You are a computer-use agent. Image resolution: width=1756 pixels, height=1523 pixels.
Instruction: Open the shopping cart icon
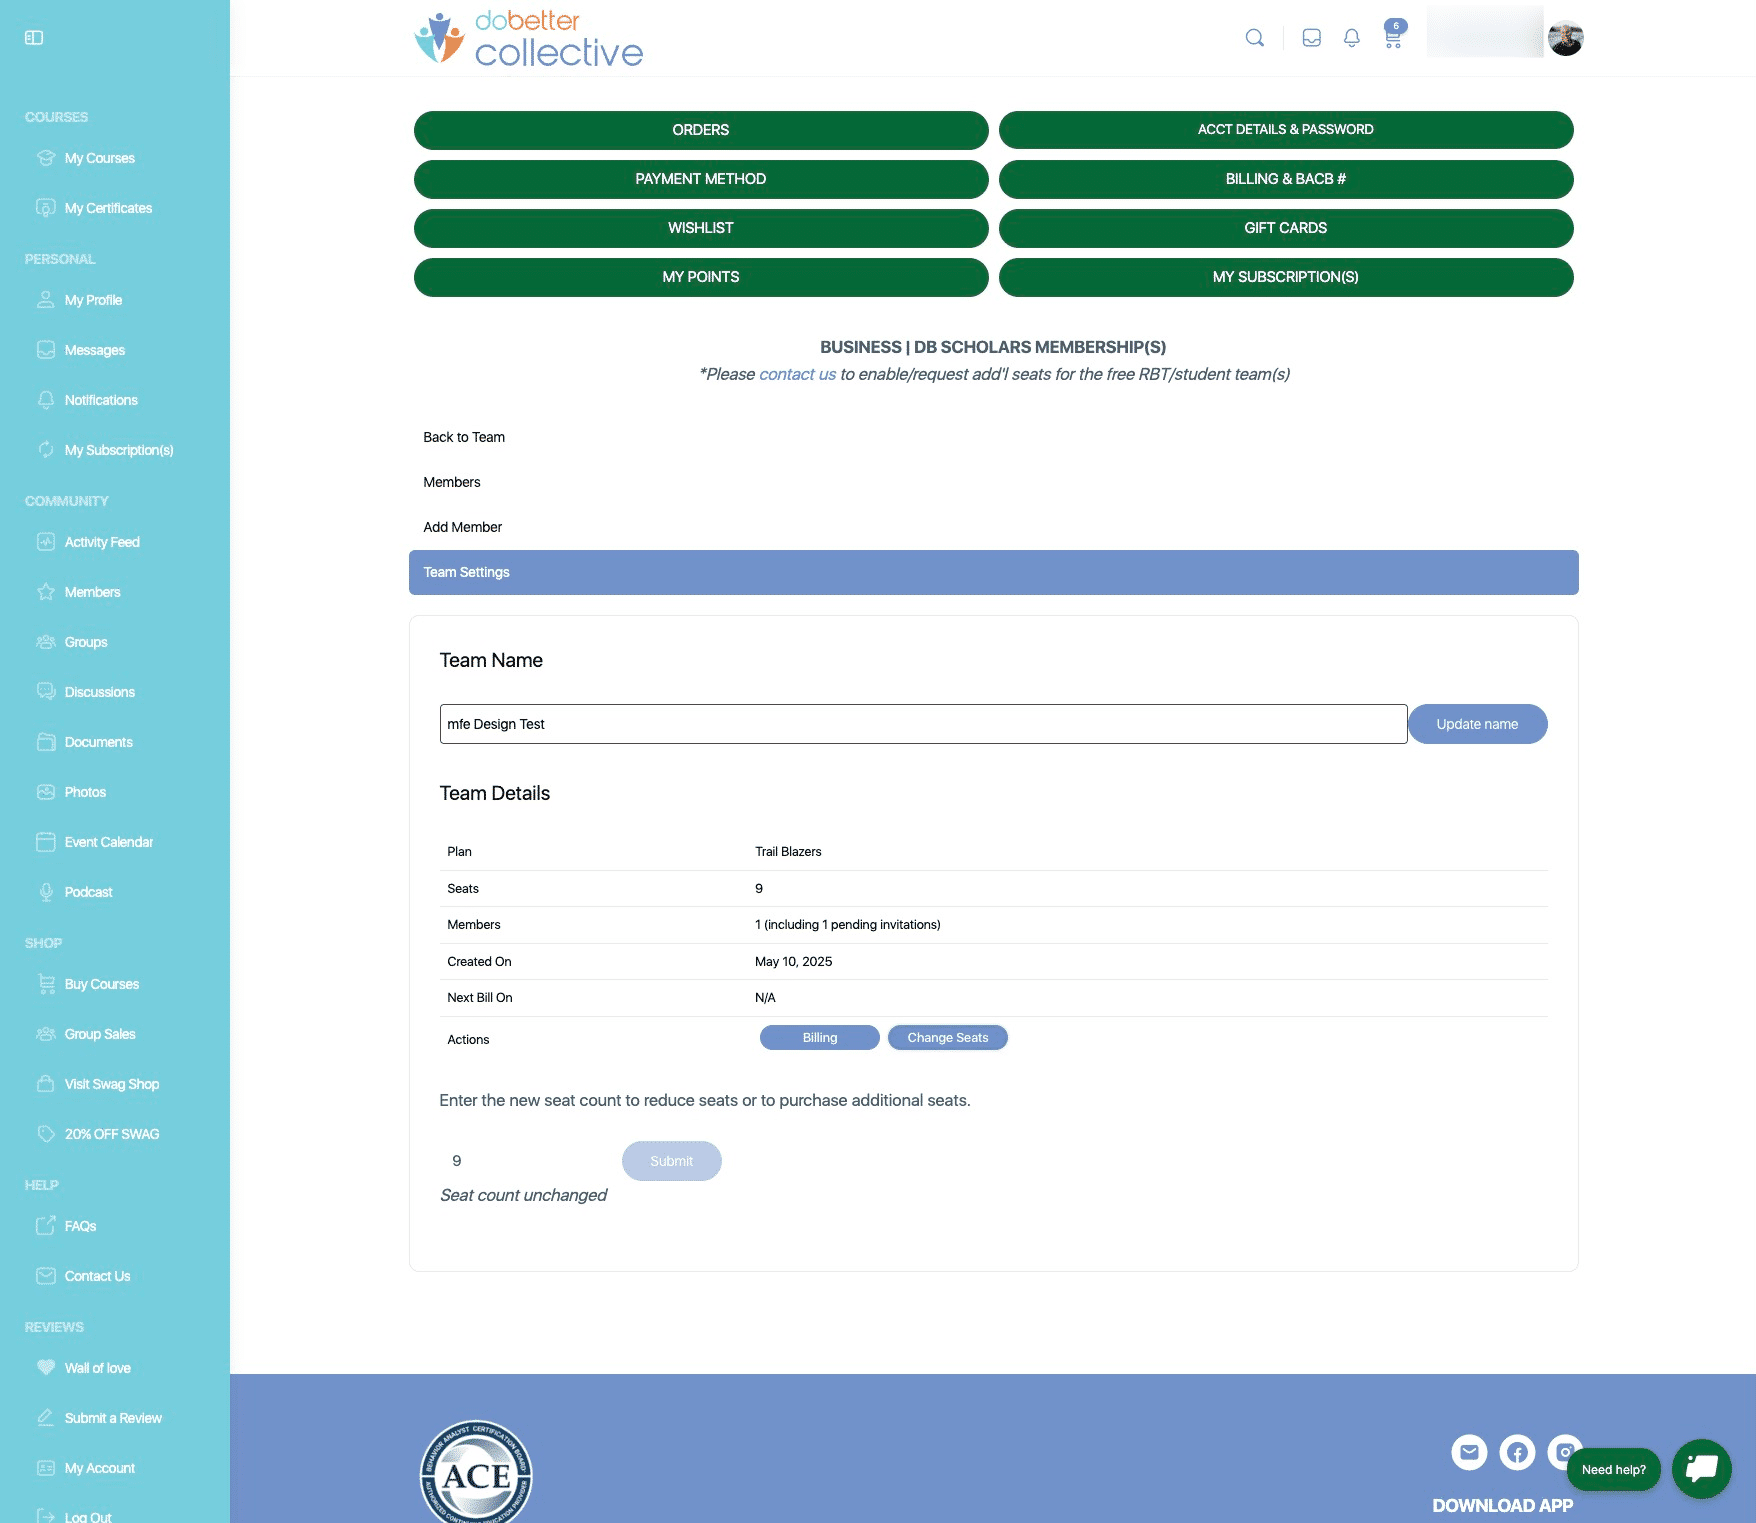1393,38
